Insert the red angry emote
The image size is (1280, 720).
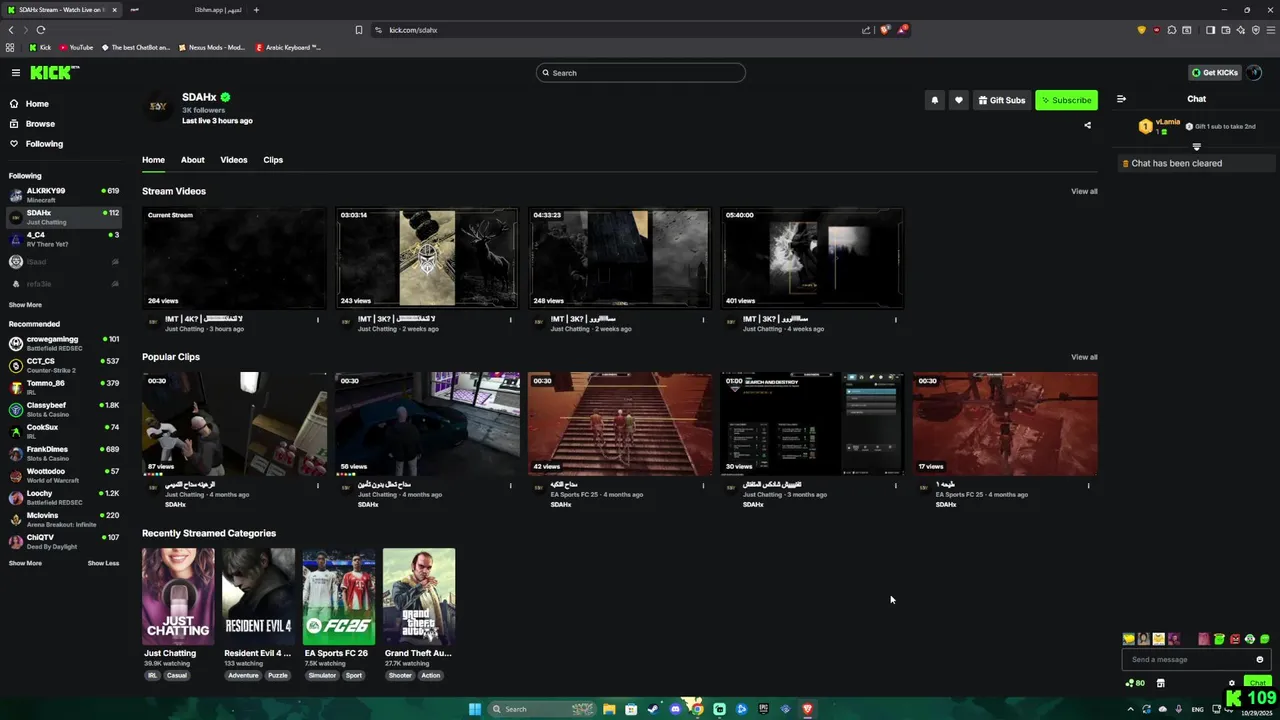click(1235, 639)
